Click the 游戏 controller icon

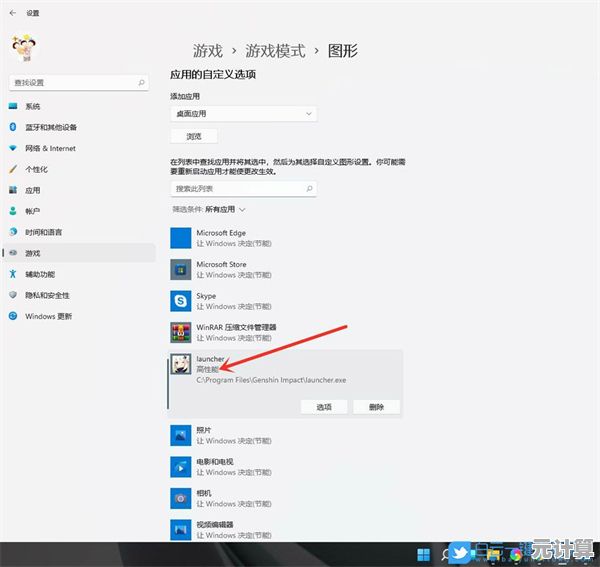(x=13, y=253)
